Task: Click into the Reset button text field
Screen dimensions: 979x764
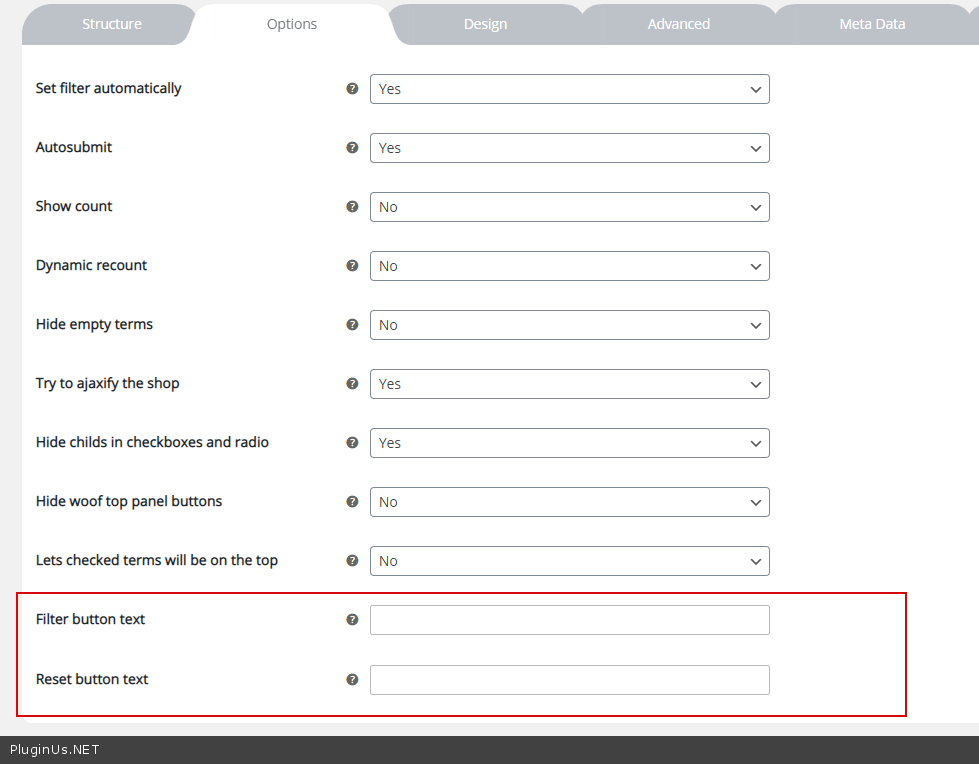Action: pos(569,680)
